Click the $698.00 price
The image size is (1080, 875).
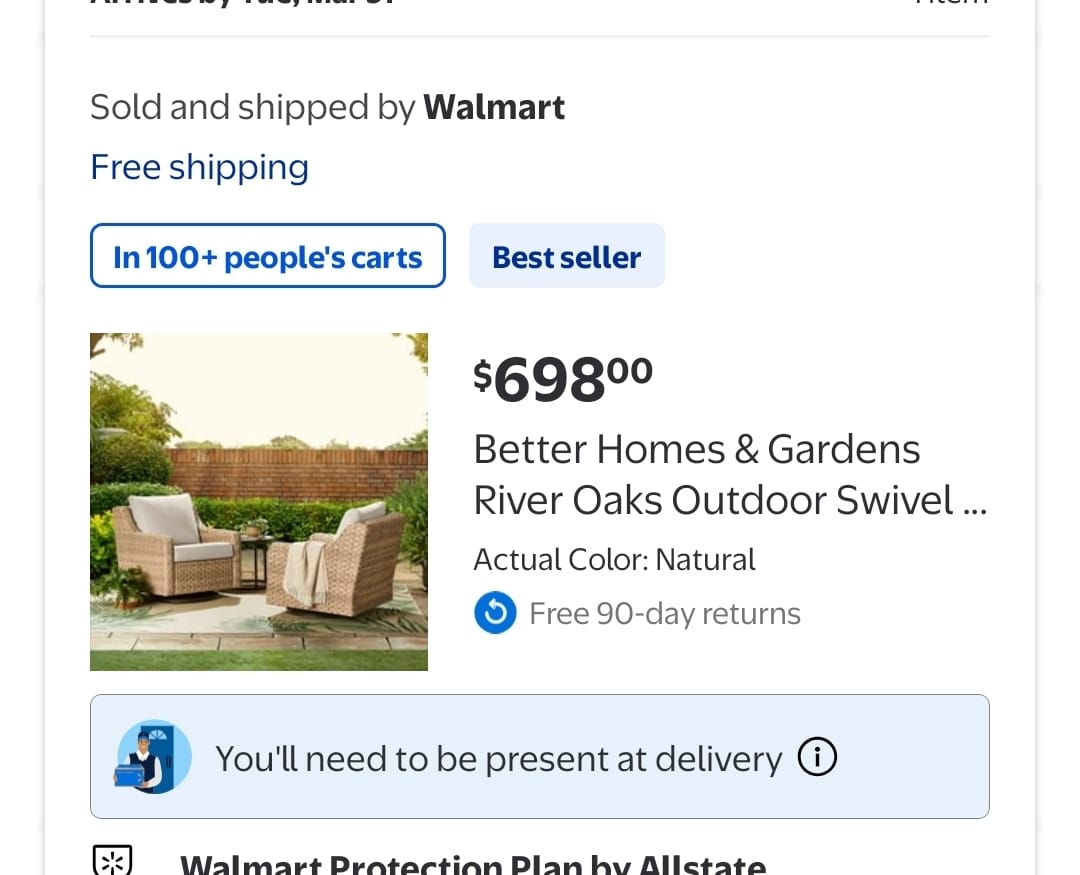coord(563,379)
